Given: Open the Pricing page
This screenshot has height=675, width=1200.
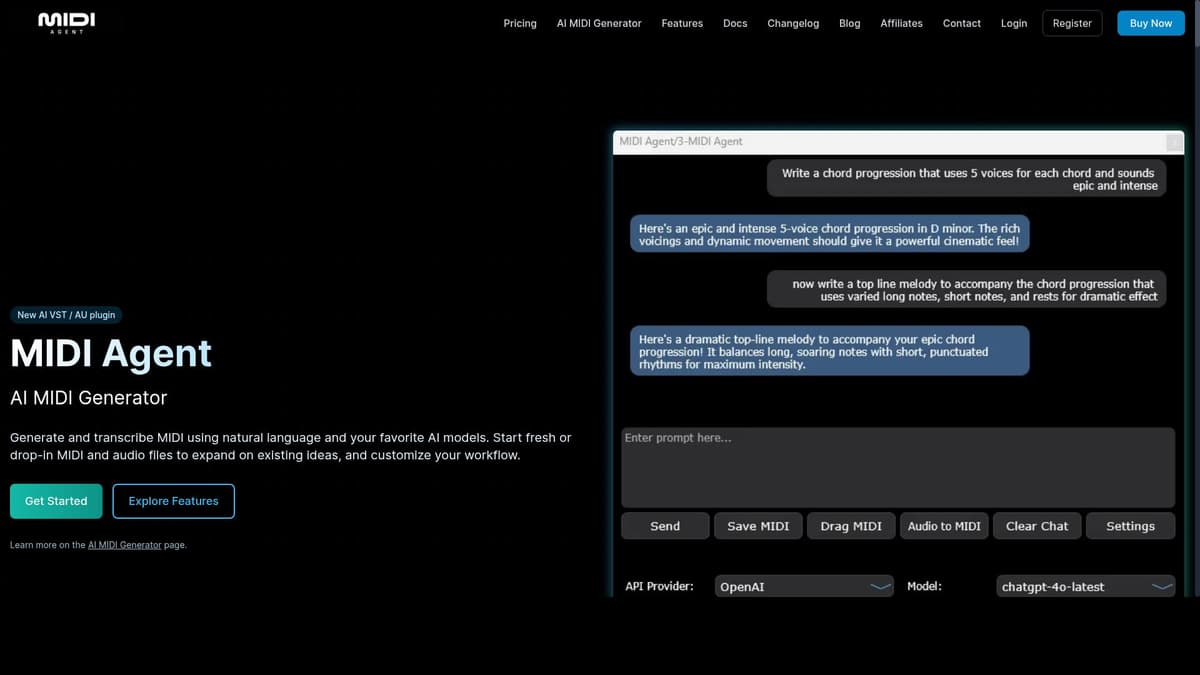Looking at the screenshot, I should (x=520, y=23).
